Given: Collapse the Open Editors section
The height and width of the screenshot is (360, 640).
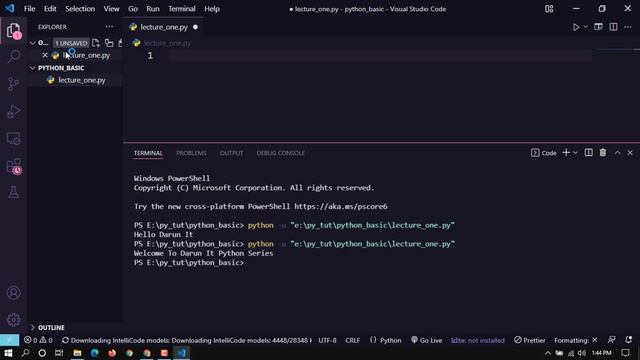Looking at the screenshot, I should (x=33, y=43).
